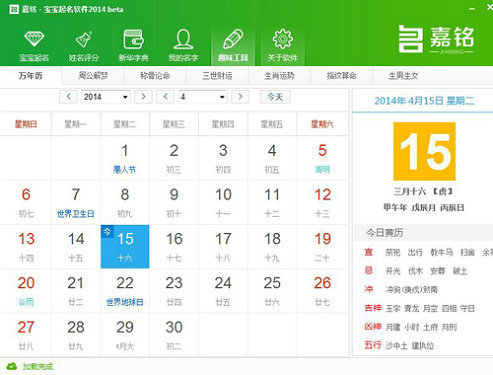Click the 冲 label in almanac

pyautogui.click(x=368, y=289)
